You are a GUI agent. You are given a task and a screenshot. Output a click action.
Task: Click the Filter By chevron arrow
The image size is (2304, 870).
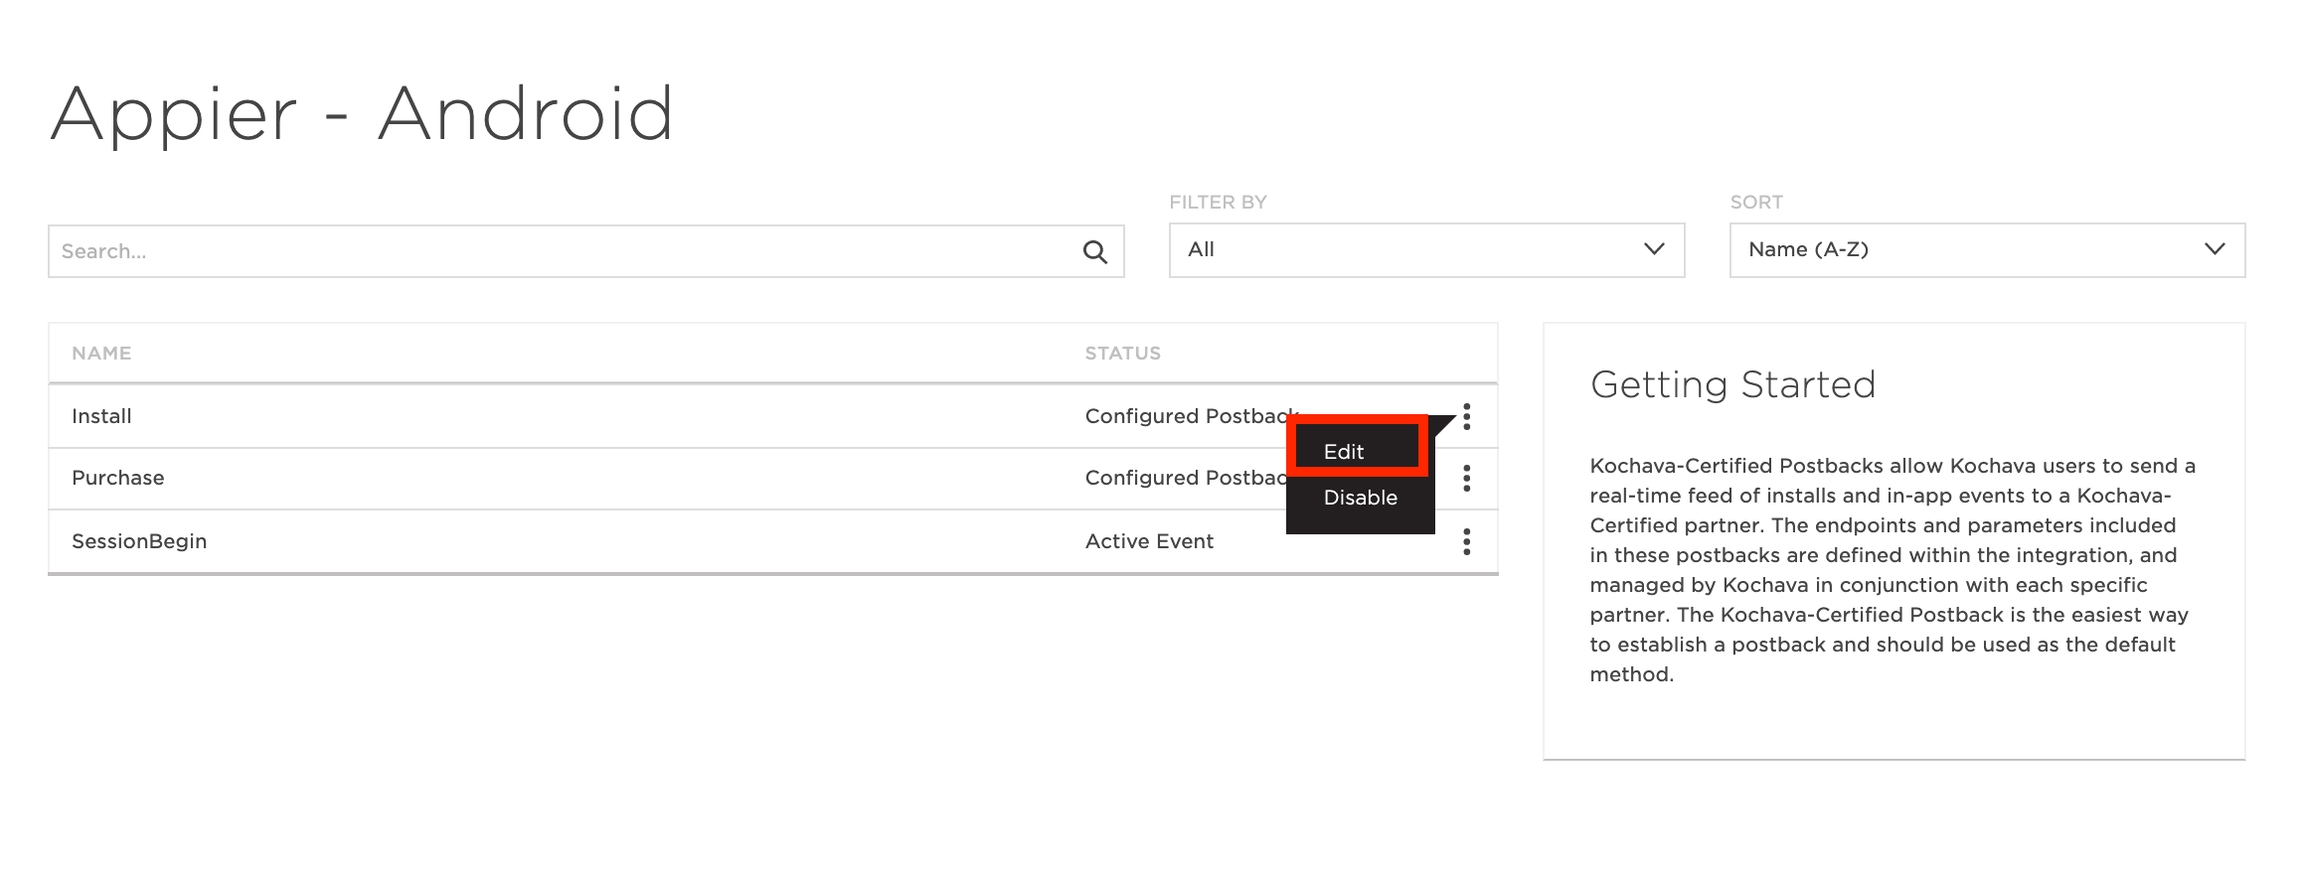(1654, 249)
